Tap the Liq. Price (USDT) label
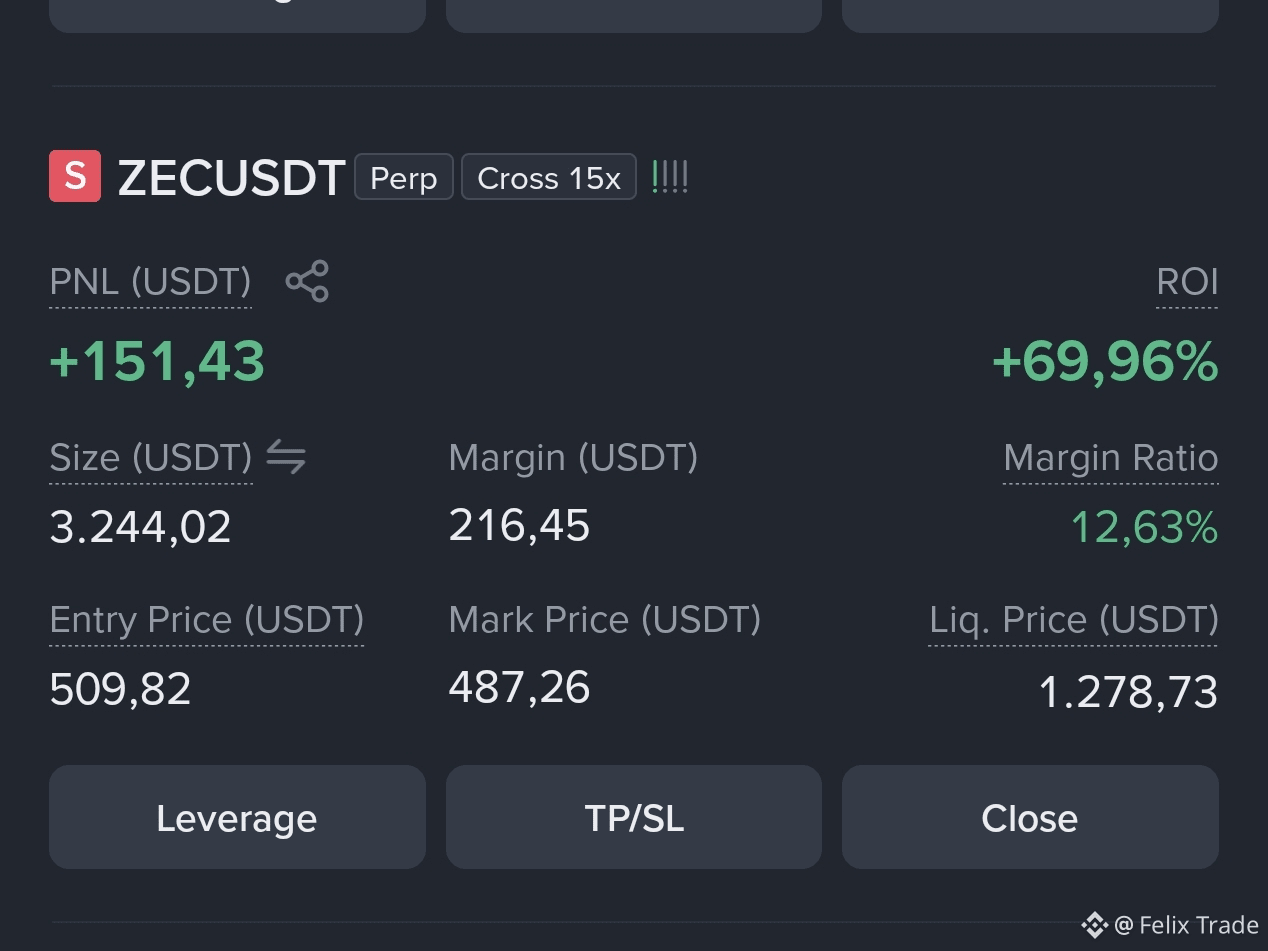This screenshot has width=1268, height=951. click(x=1074, y=620)
